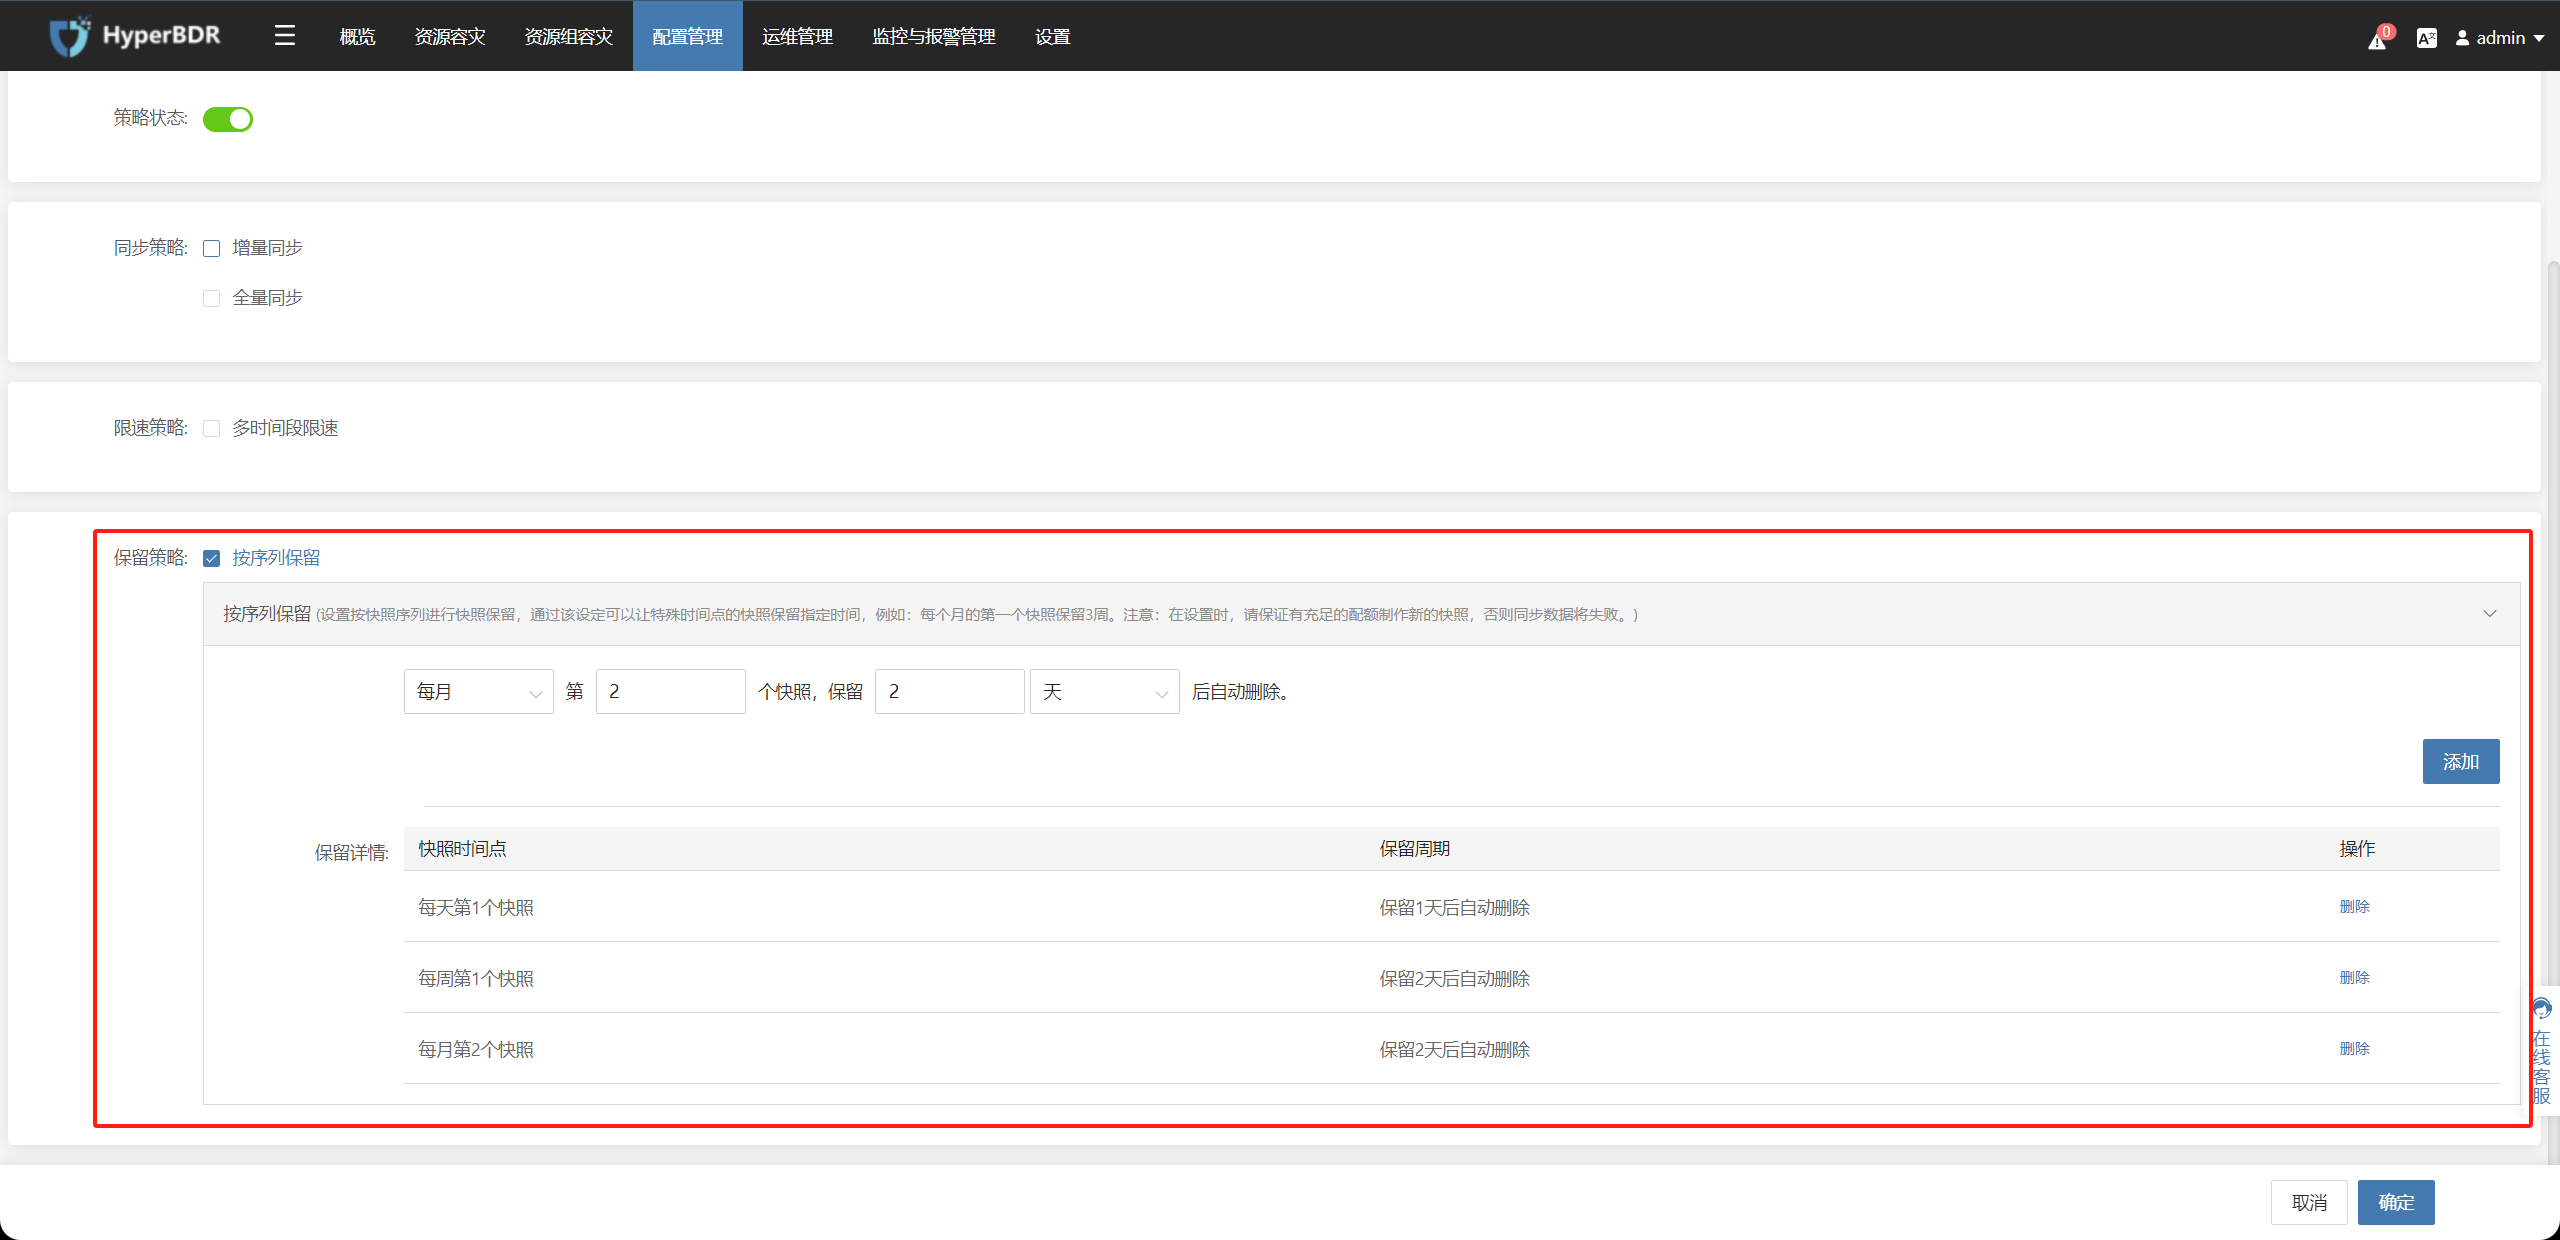Select the 配置管理 menu tab
Screen dimensions: 2560x1240
click(688, 36)
